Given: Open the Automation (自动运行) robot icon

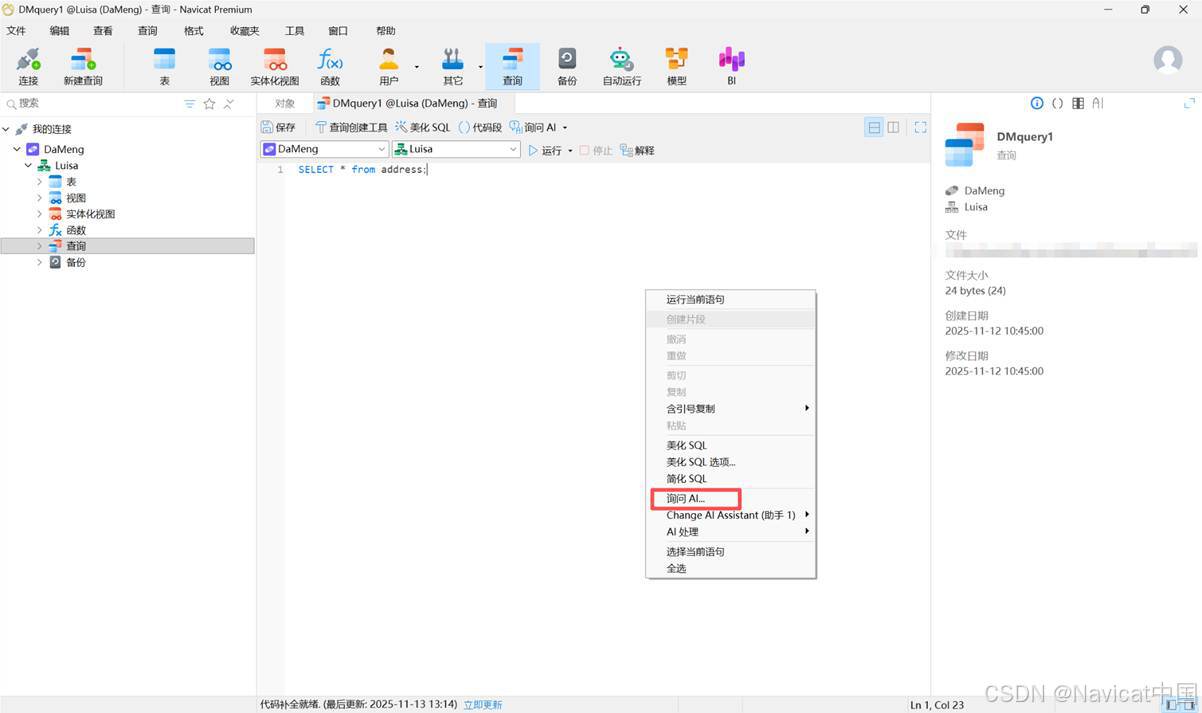Looking at the screenshot, I should [621, 66].
